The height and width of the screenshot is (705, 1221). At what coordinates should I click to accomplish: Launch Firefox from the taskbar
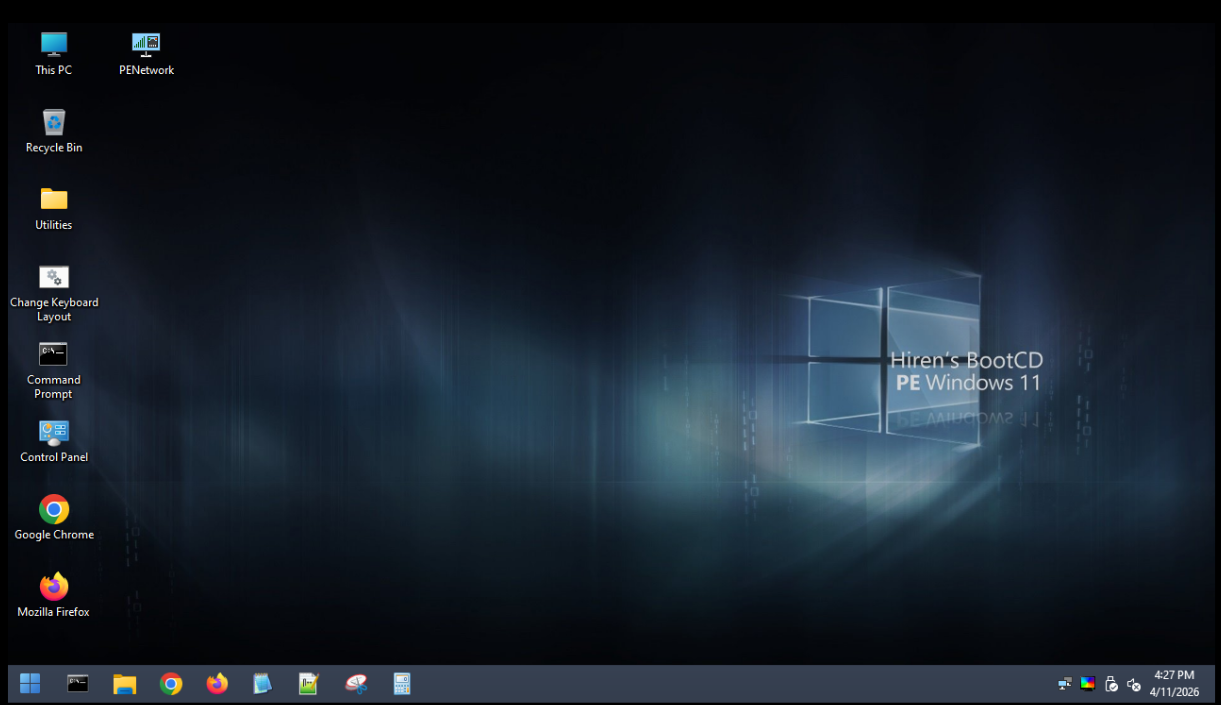217,684
